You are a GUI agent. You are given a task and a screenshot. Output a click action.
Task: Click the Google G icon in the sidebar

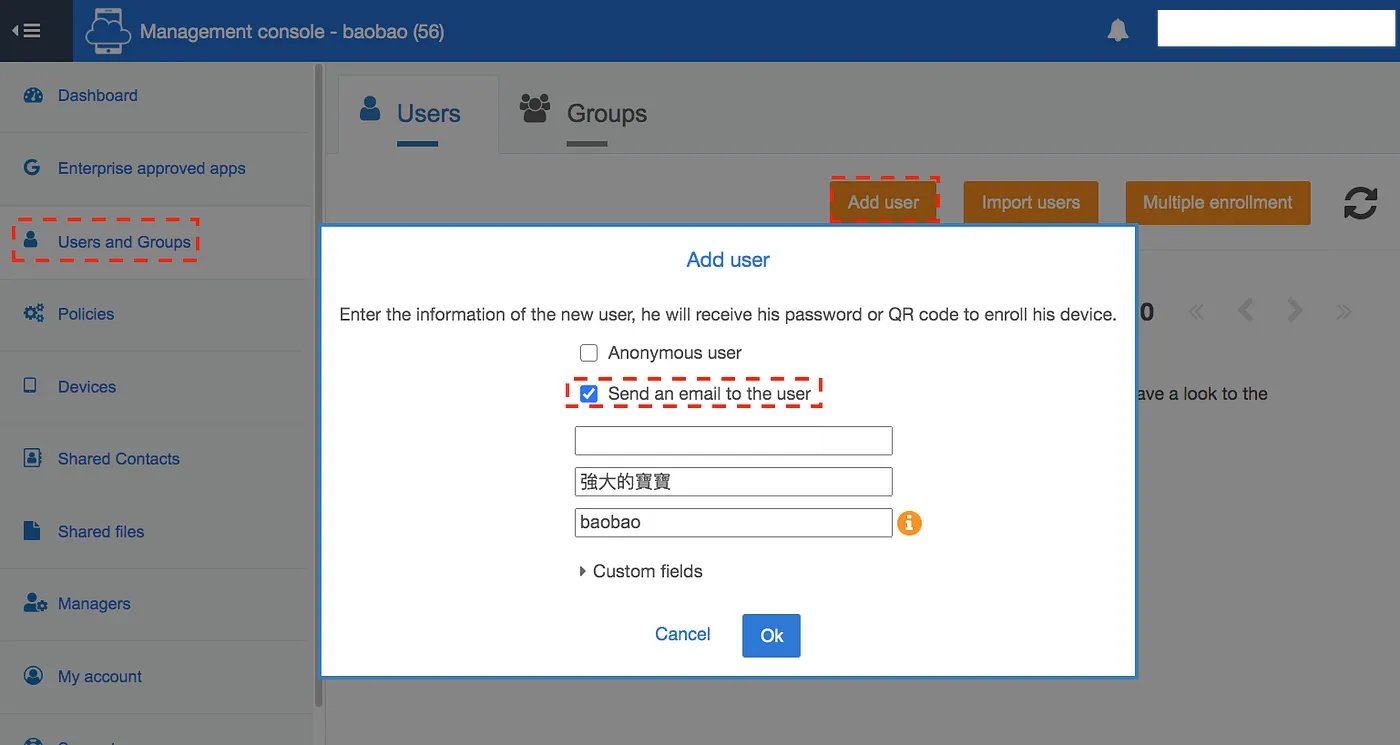tap(32, 168)
